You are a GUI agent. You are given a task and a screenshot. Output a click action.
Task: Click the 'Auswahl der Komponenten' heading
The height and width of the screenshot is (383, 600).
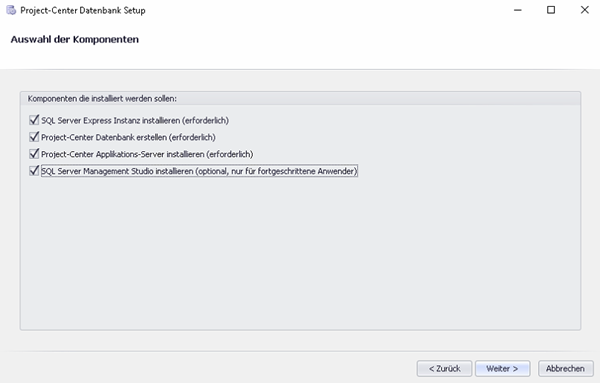pyautogui.click(x=75, y=39)
